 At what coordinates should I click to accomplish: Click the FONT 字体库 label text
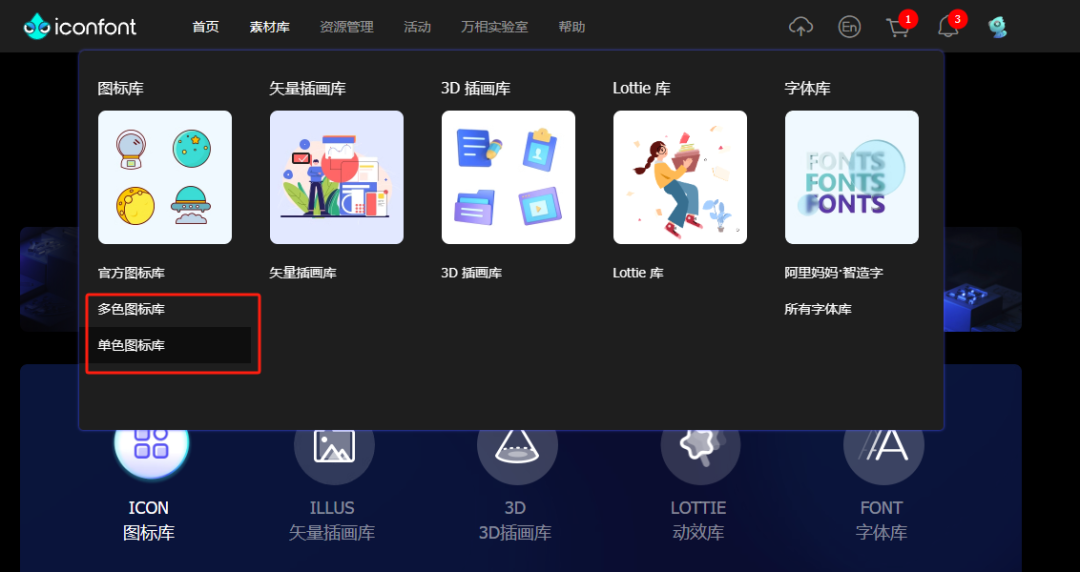point(881,520)
